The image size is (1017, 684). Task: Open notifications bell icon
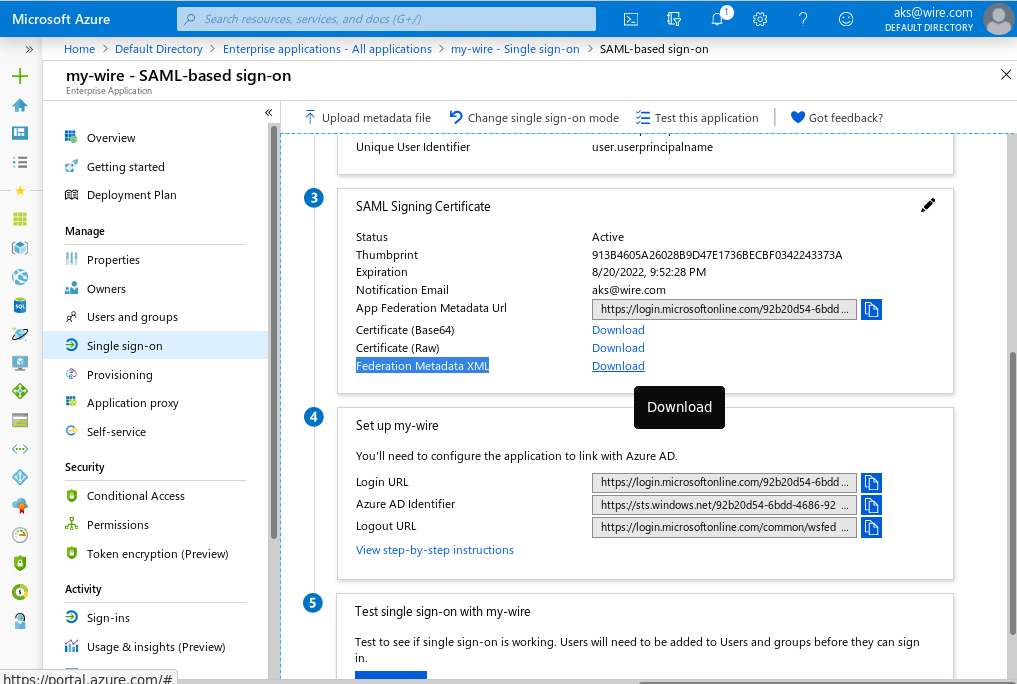point(717,19)
